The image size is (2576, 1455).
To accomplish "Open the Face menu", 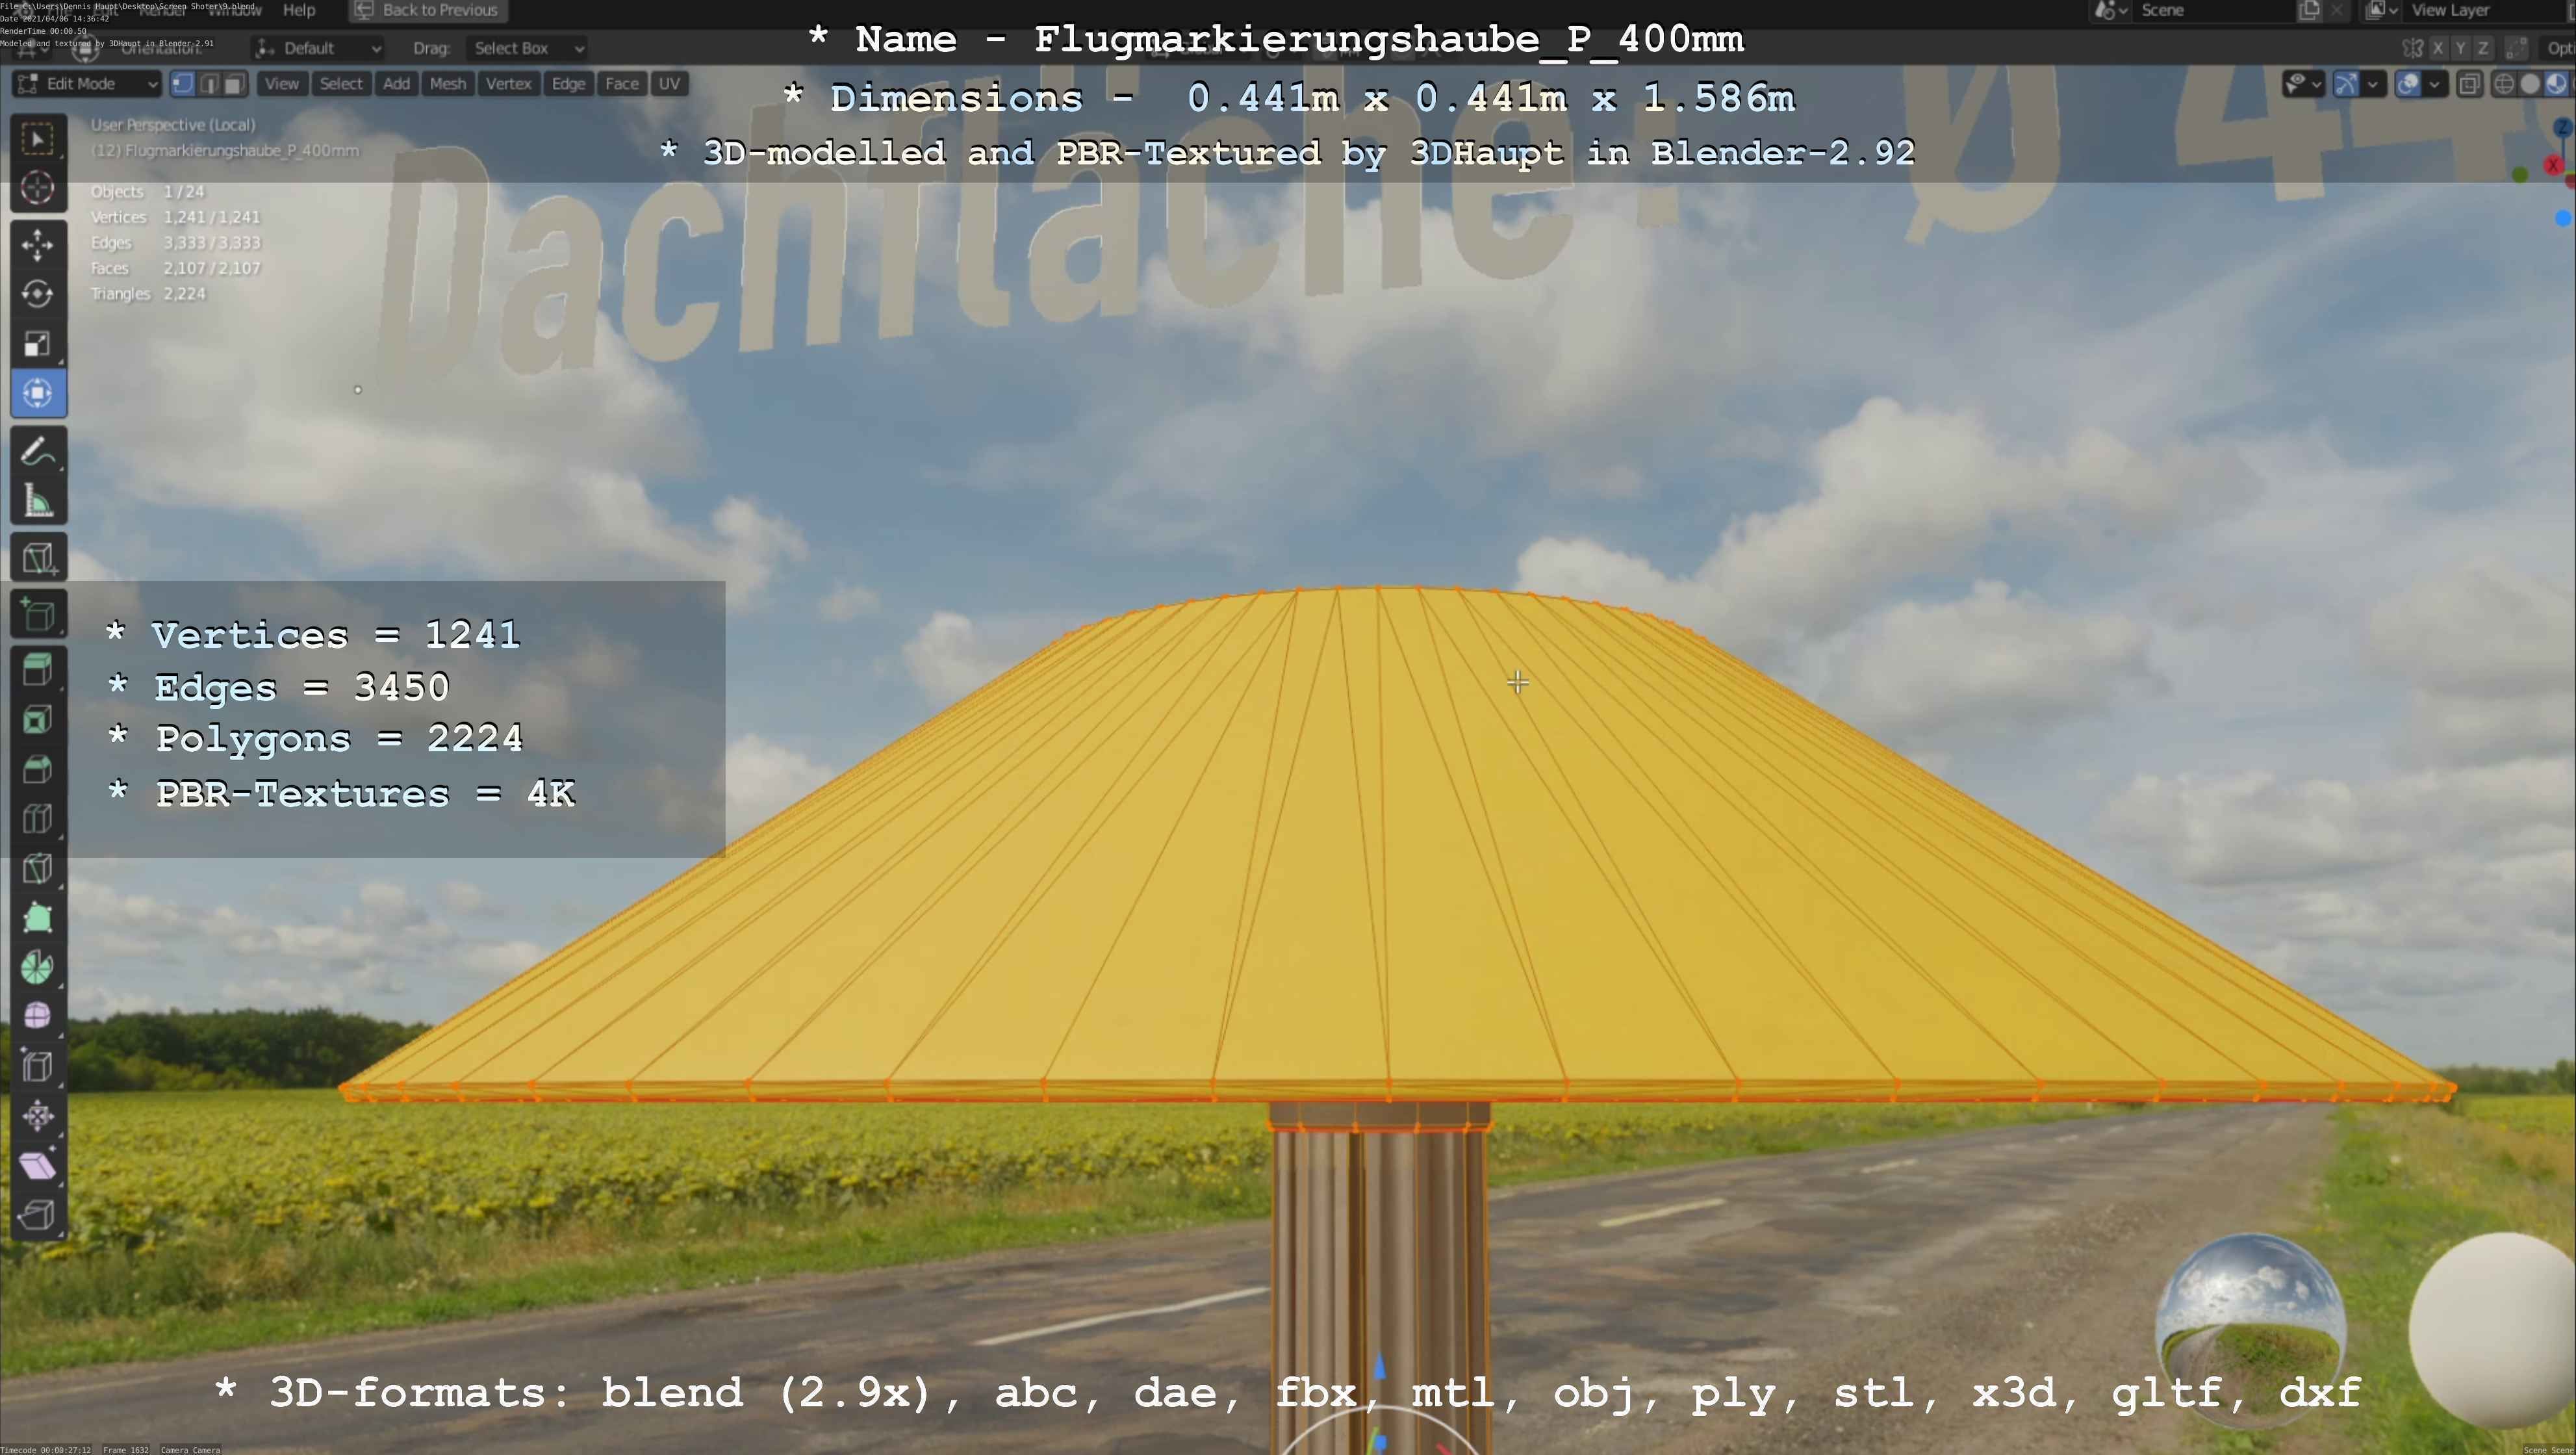I will click(621, 84).
